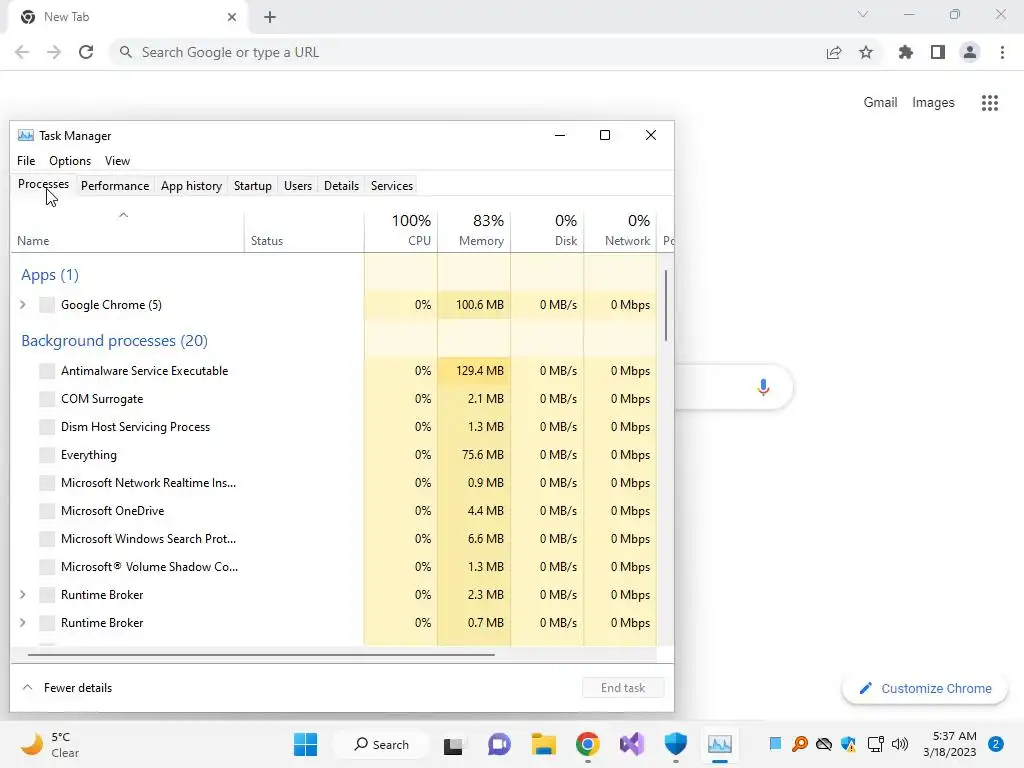The width and height of the screenshot is (1024, 768).
Task: Bookmark this tab with star icon
Action: click(x=866, y=52)
